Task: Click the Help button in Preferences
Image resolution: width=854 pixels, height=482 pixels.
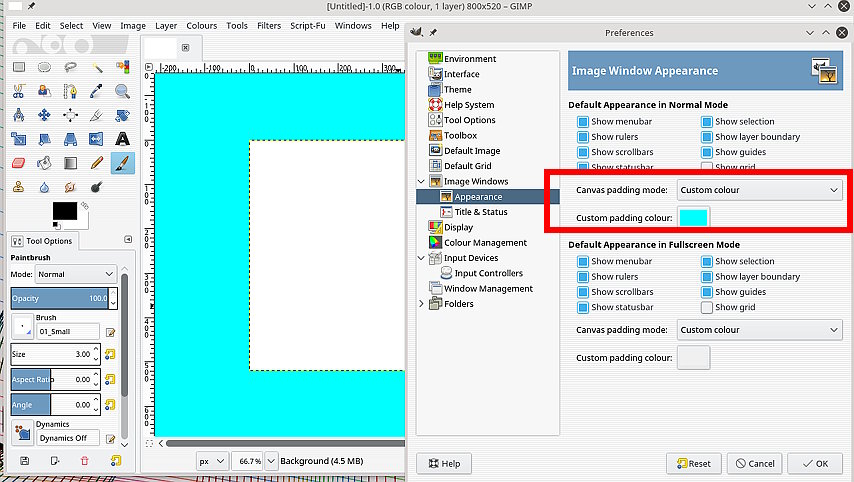Action: click(444, 463)
